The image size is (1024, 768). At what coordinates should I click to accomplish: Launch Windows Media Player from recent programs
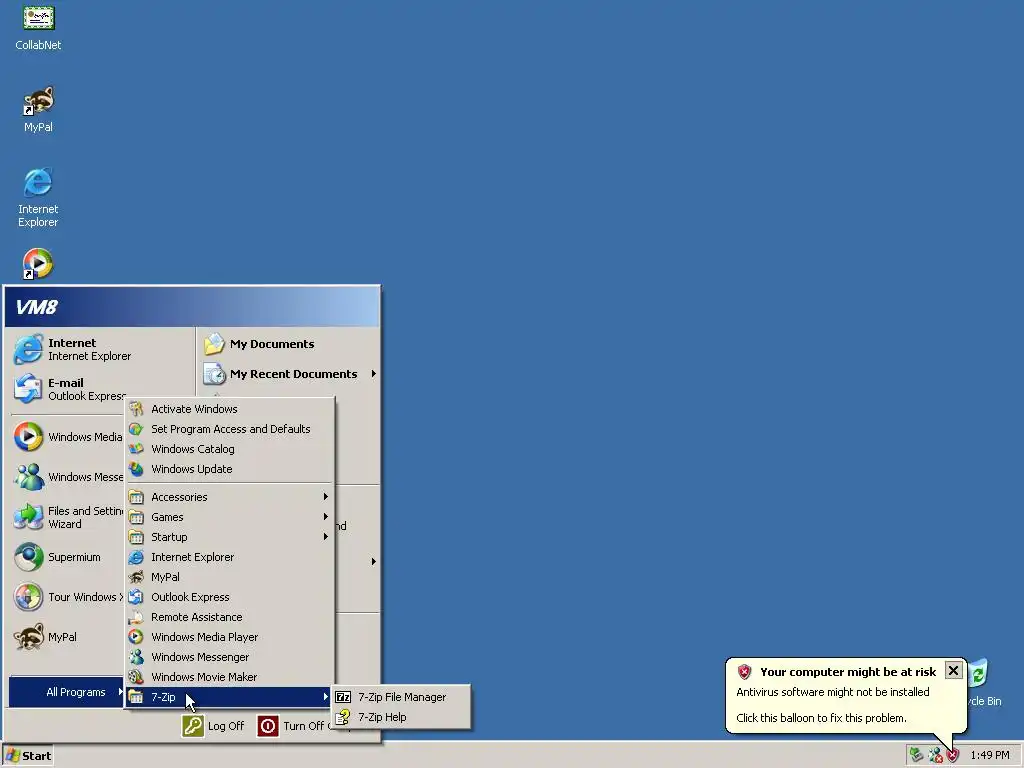point(68,437)
